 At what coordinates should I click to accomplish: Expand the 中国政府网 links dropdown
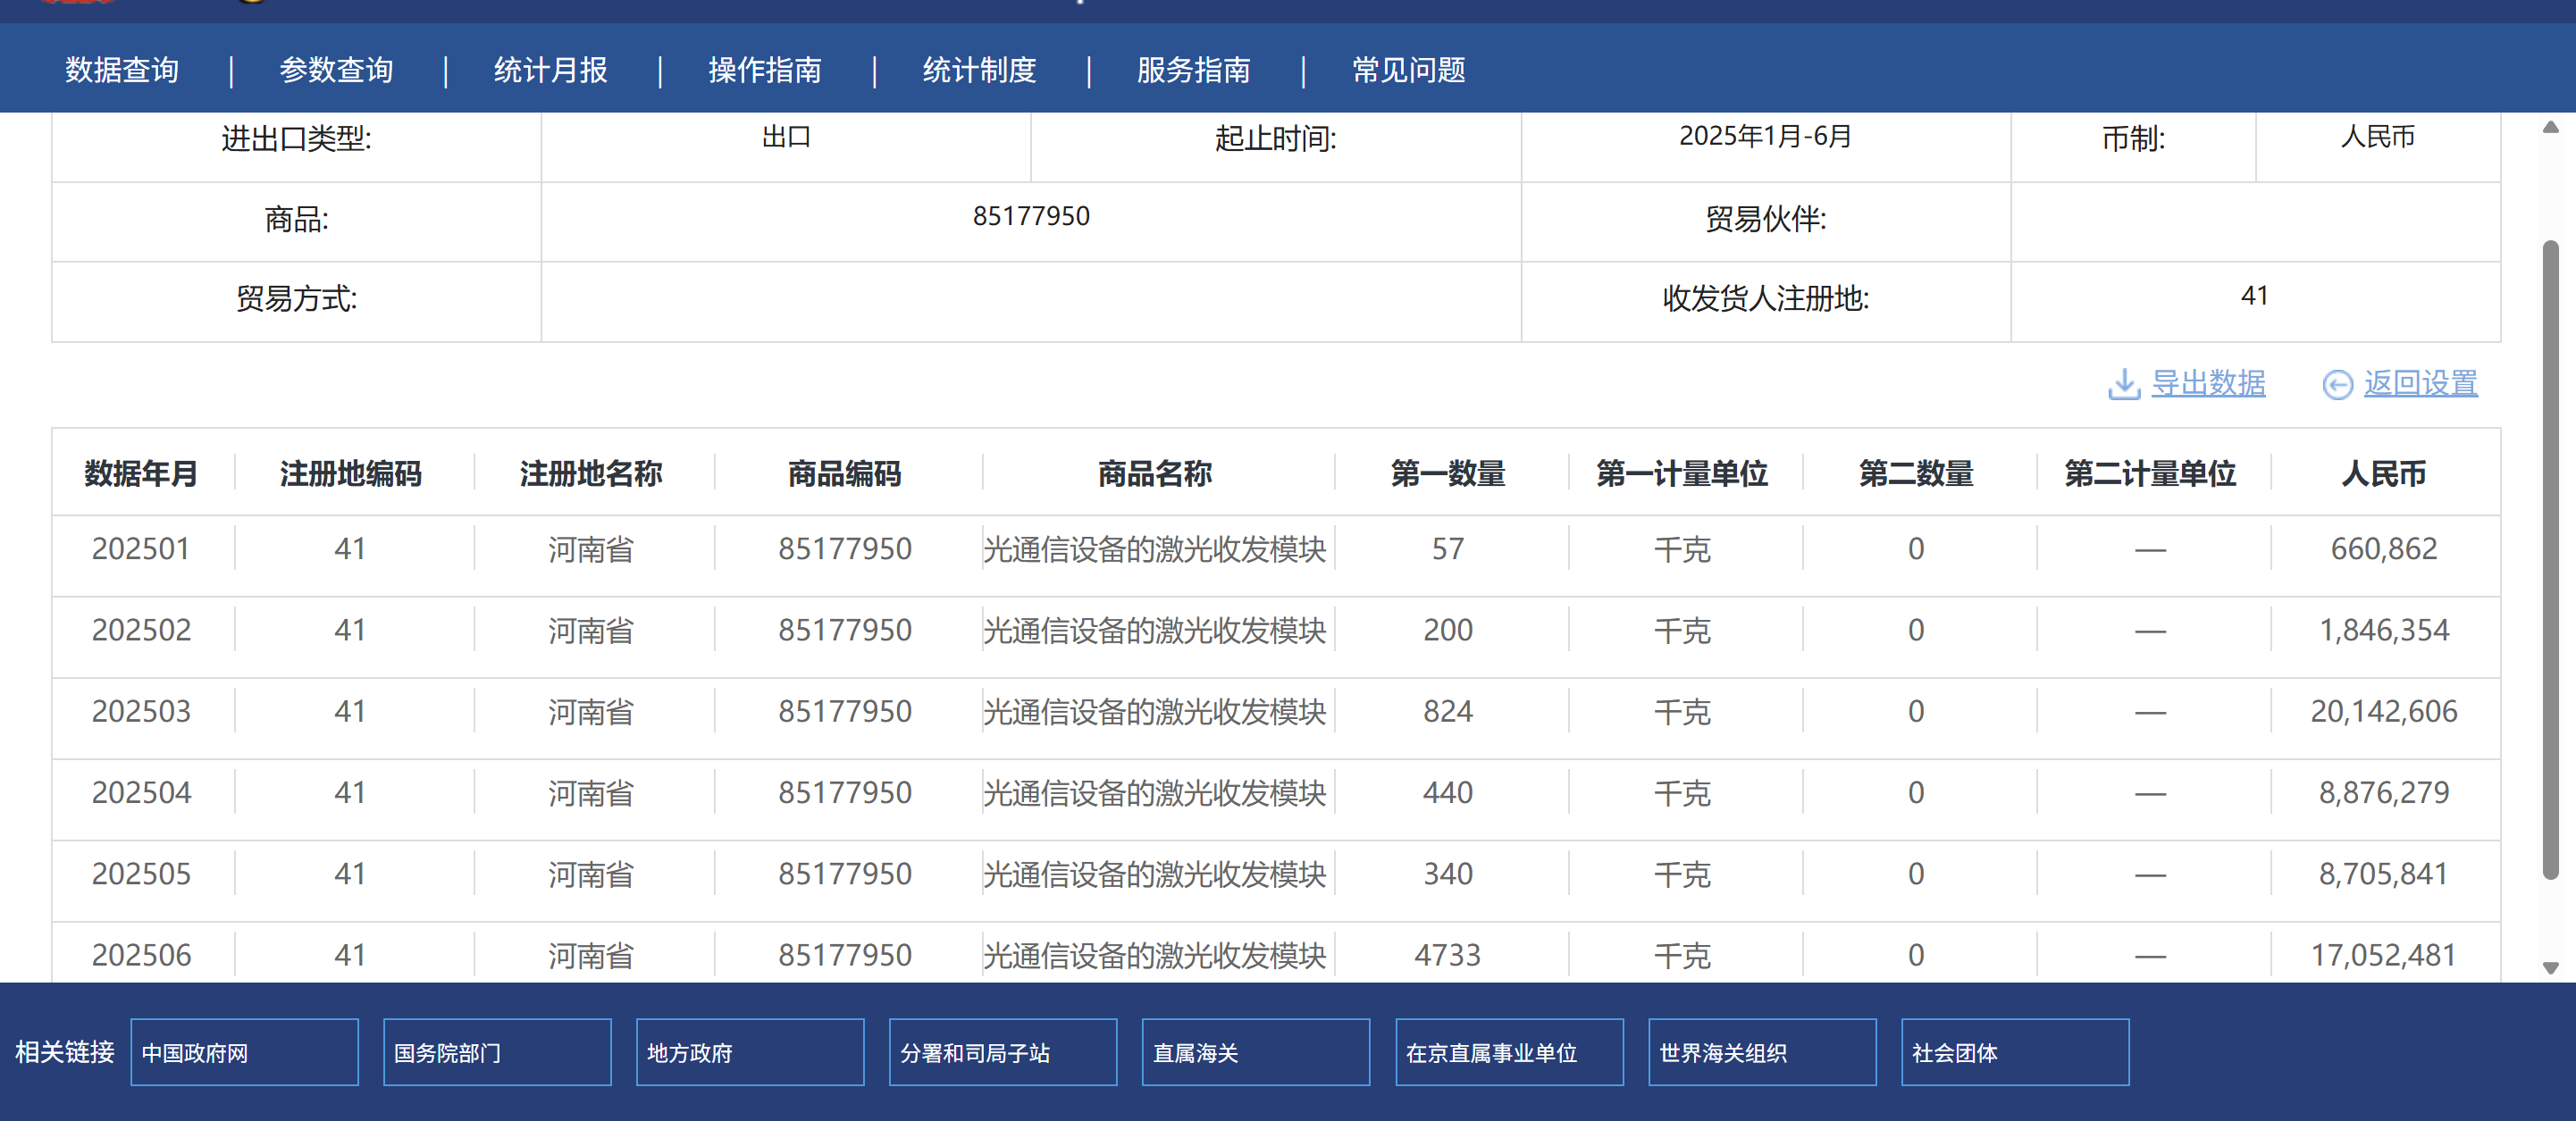[244, 1052]
